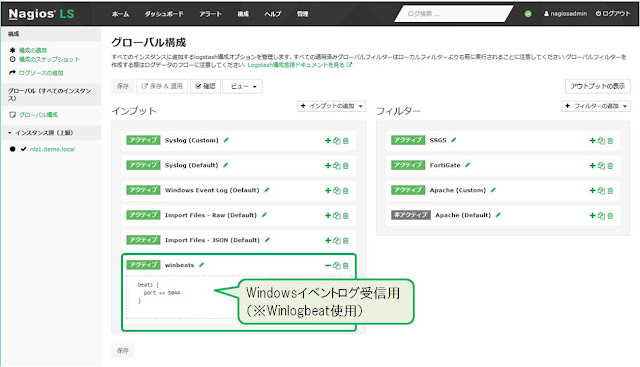
Task: Copy the Windows Event Log (Default) input
Action: point(337,191)
